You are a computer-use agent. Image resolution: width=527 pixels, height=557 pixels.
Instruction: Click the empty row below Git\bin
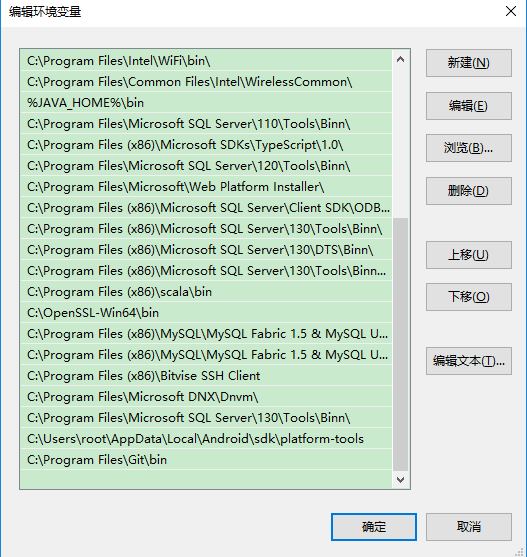click(x=206, y=479)
